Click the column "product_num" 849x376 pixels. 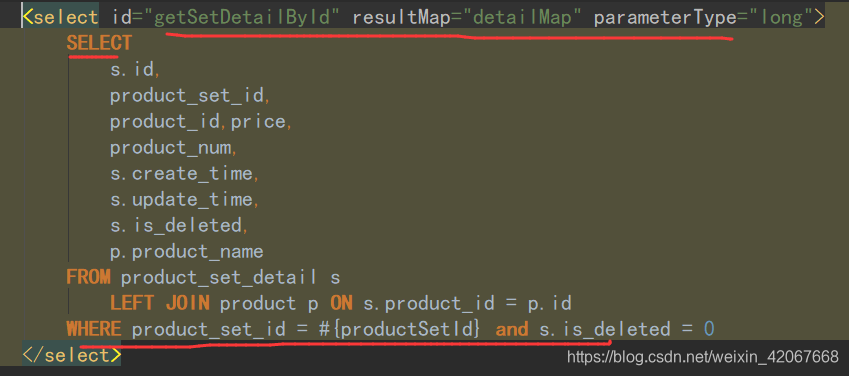click(170, 147)
